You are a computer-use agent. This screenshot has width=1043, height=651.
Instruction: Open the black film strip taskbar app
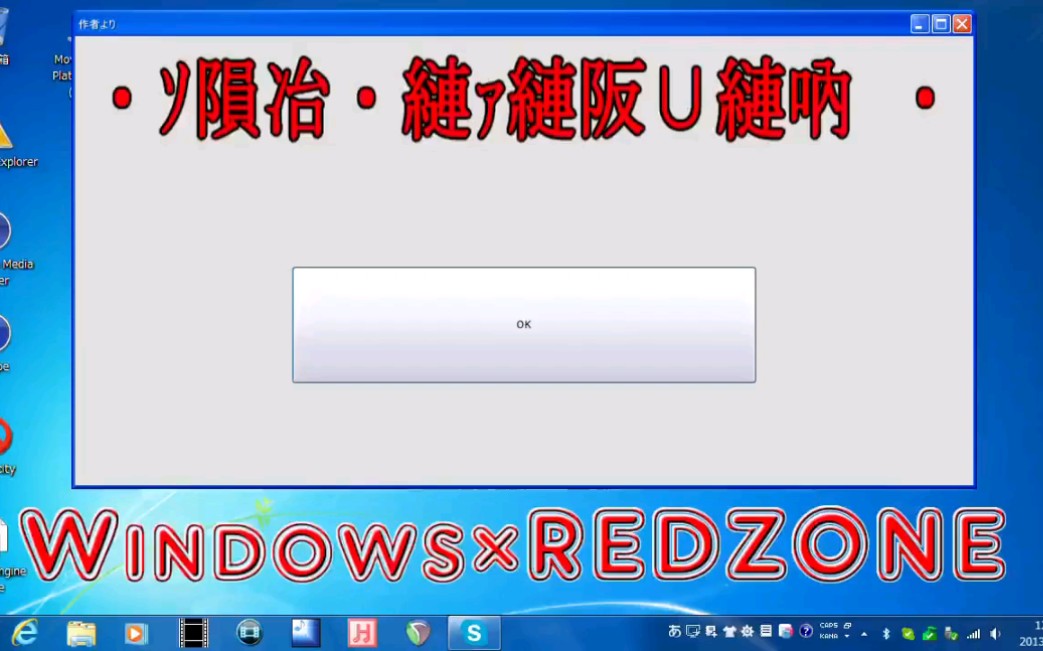click(x=194, y=633)
